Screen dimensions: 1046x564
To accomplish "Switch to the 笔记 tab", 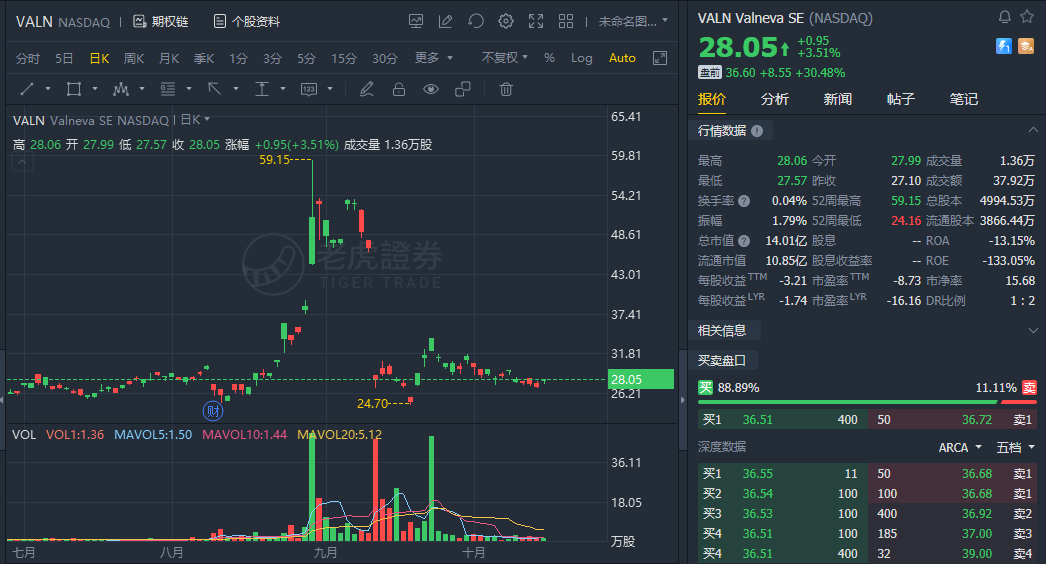I will 964,99.
